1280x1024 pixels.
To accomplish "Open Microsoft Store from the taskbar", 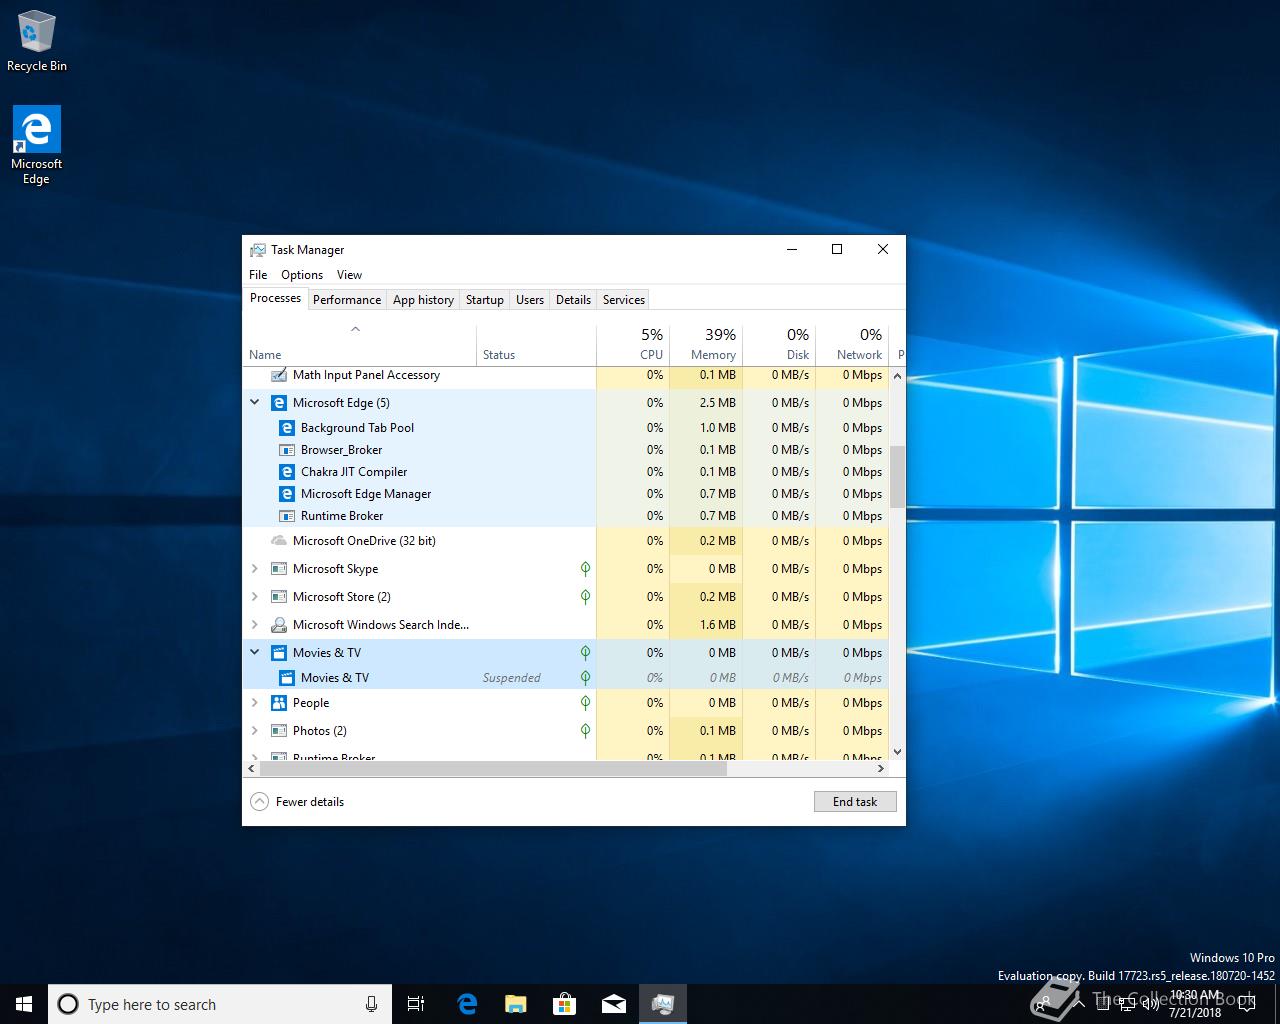I will (565, 1004).
